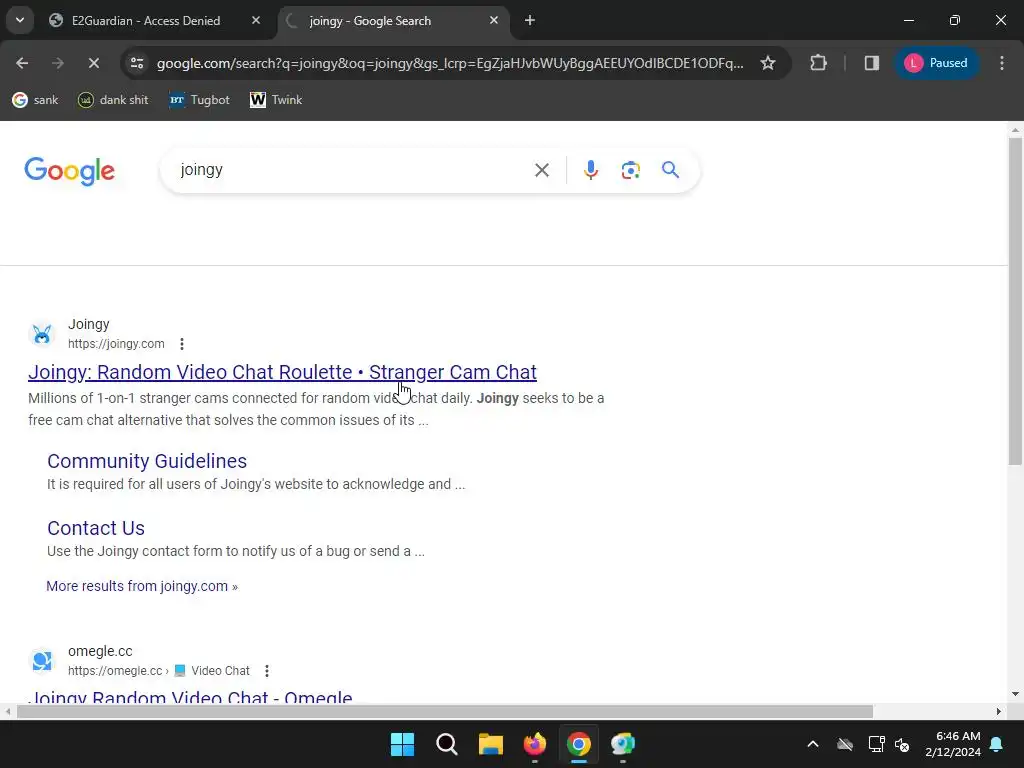Open Chrome three-dot menu
Screen dimensions: 1024x768
click(x=1002, y=63)
